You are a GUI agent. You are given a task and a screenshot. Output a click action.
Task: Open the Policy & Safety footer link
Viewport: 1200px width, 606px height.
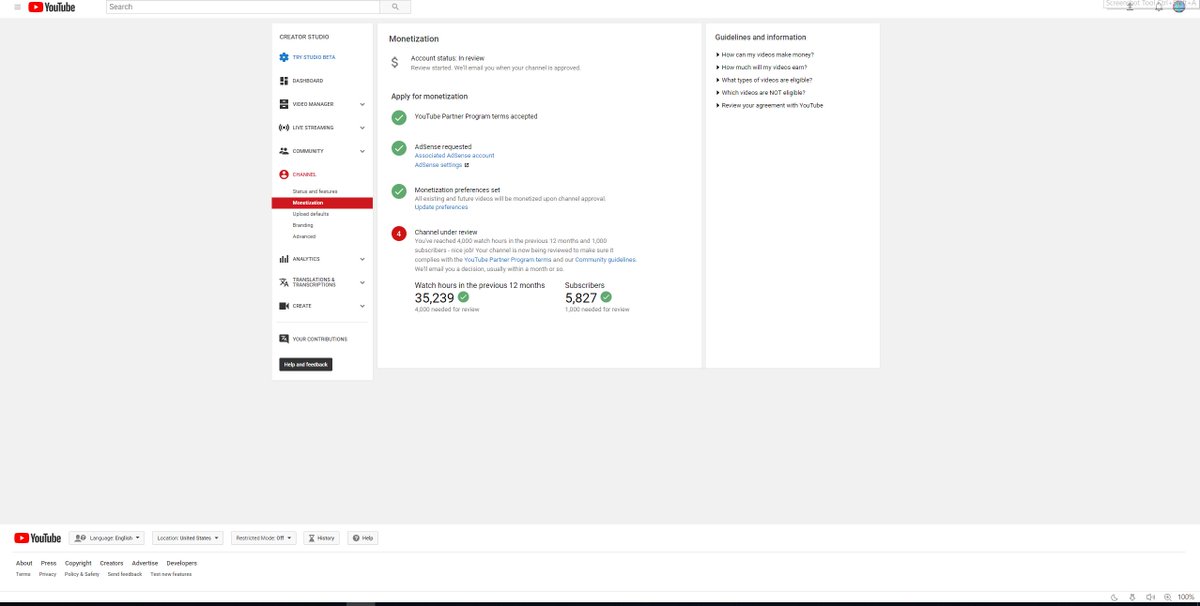[82, 574]
